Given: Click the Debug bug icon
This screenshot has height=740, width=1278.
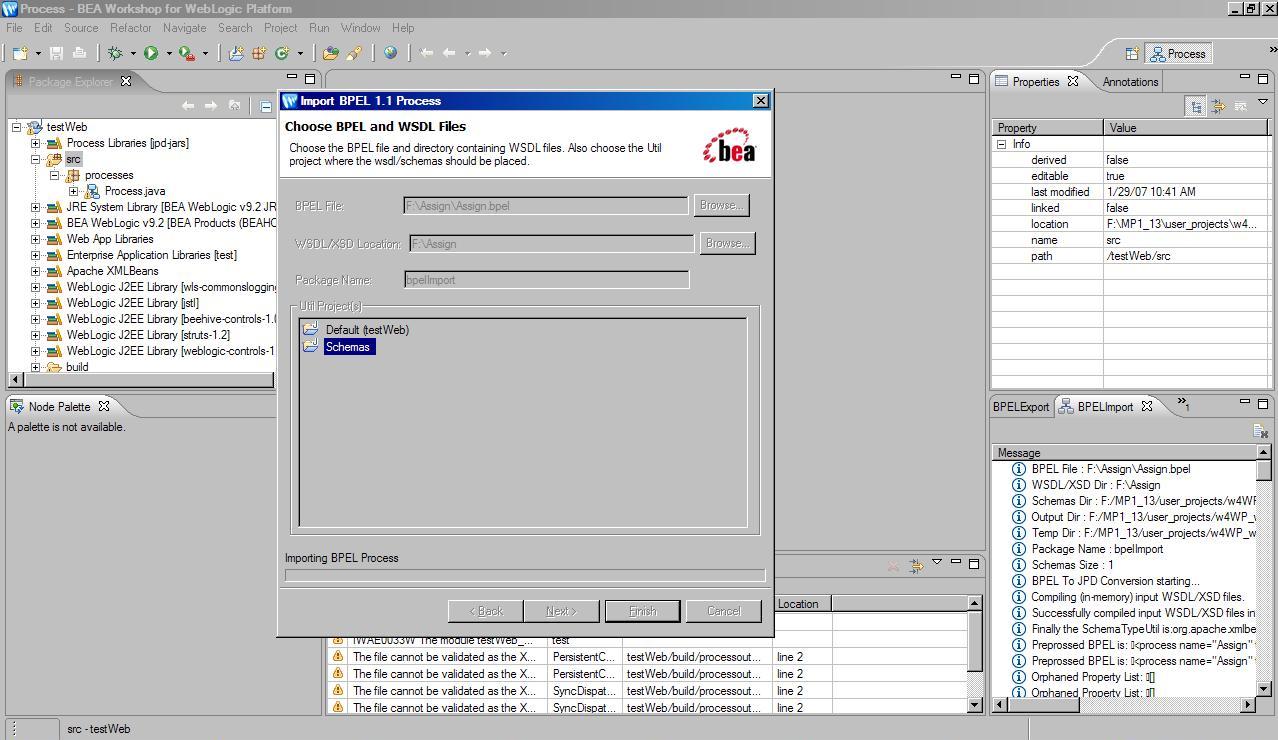Looking at the screenshot, I should coord(115,53).
